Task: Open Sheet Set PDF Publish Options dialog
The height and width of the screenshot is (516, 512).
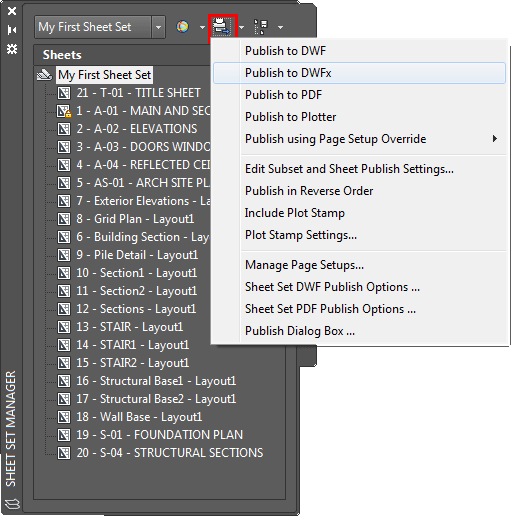Action: point(330,309)
